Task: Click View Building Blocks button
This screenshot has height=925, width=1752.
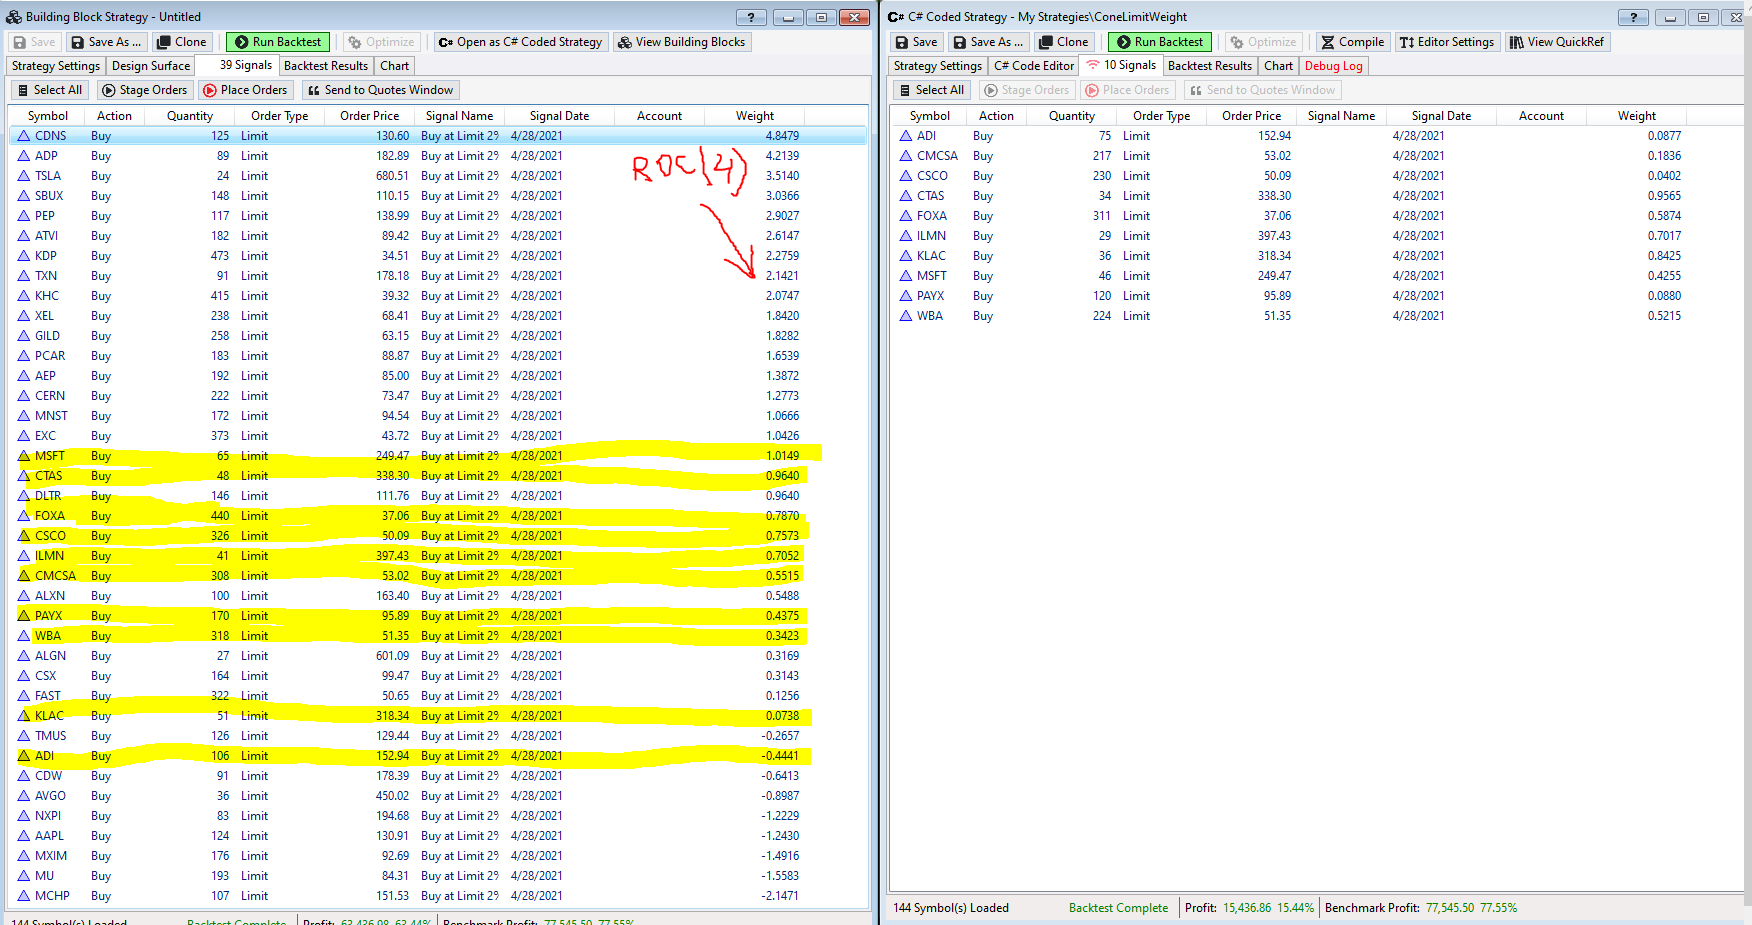Action: [681, 42]
